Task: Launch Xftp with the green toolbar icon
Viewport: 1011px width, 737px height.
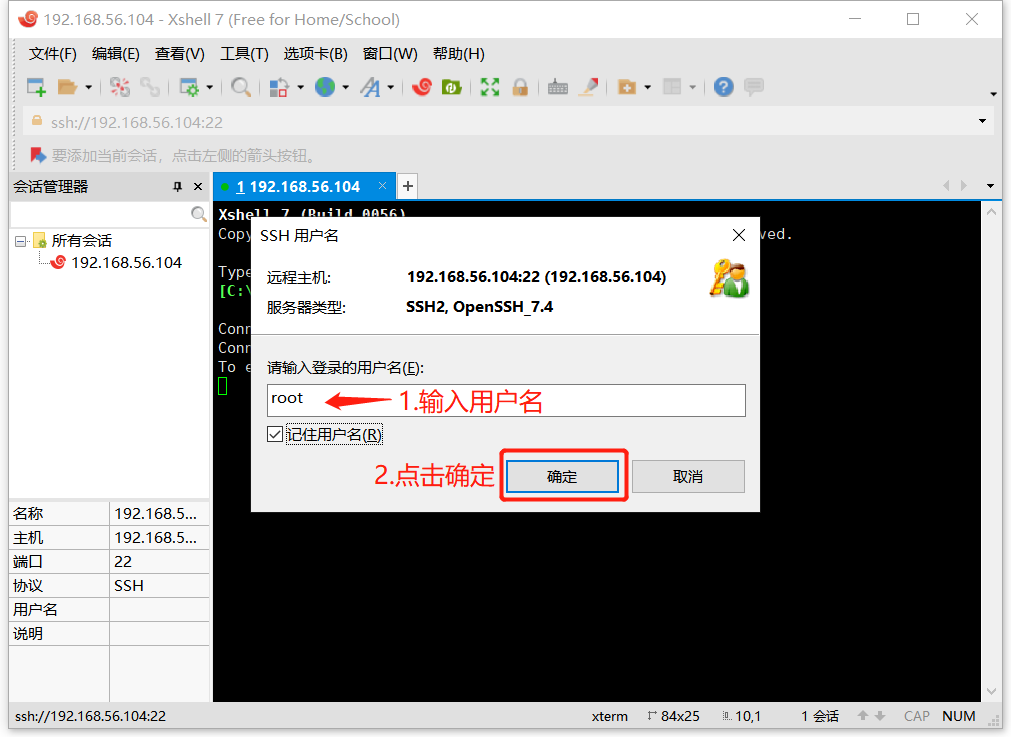Action: click(x=451, y=87)
